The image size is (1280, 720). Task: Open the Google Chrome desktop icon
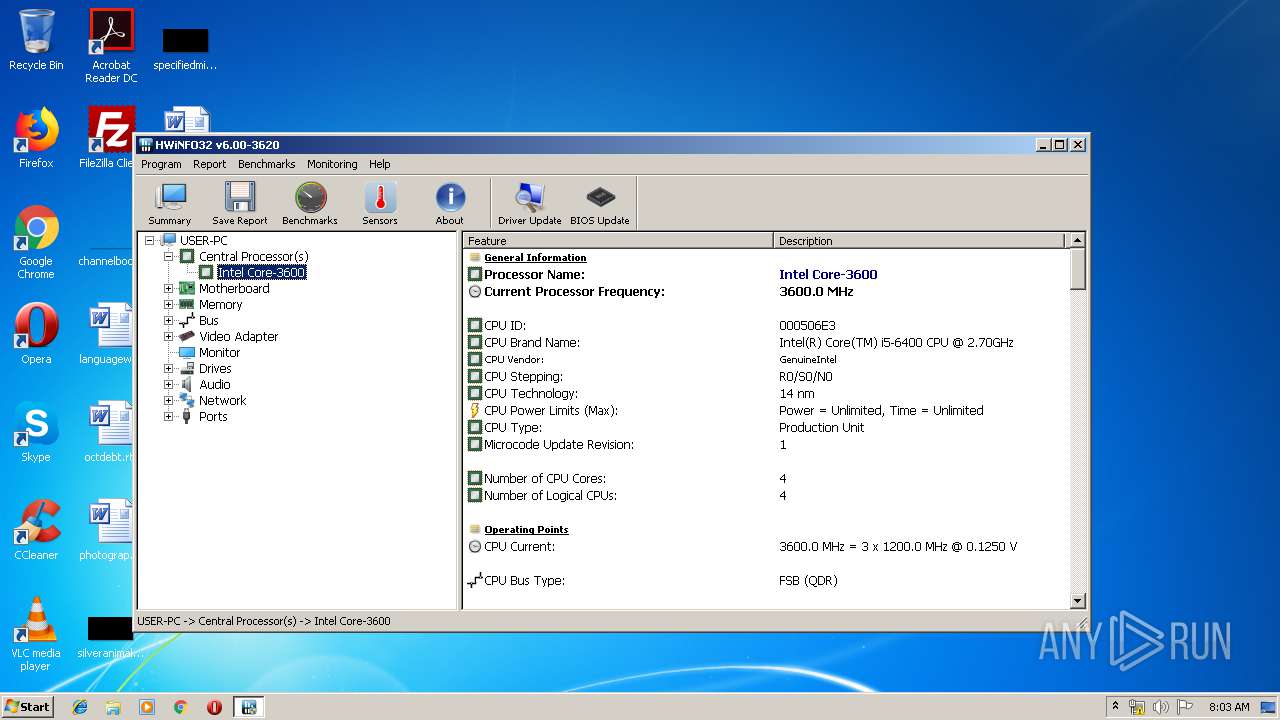tap(36, 242)
